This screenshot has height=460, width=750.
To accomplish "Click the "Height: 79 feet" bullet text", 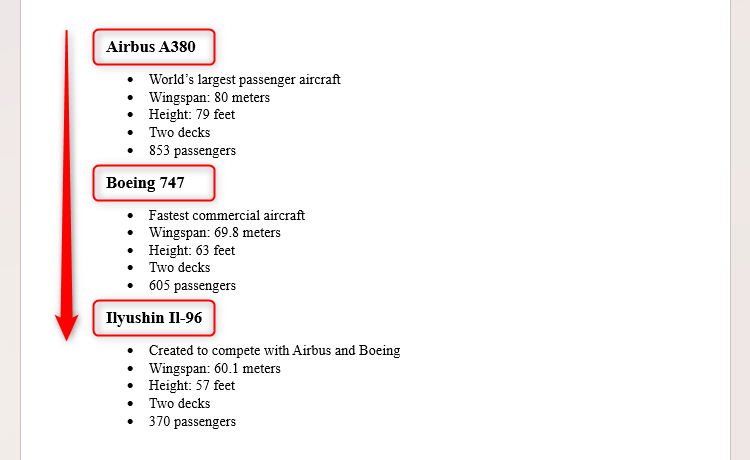I will 192,115.
